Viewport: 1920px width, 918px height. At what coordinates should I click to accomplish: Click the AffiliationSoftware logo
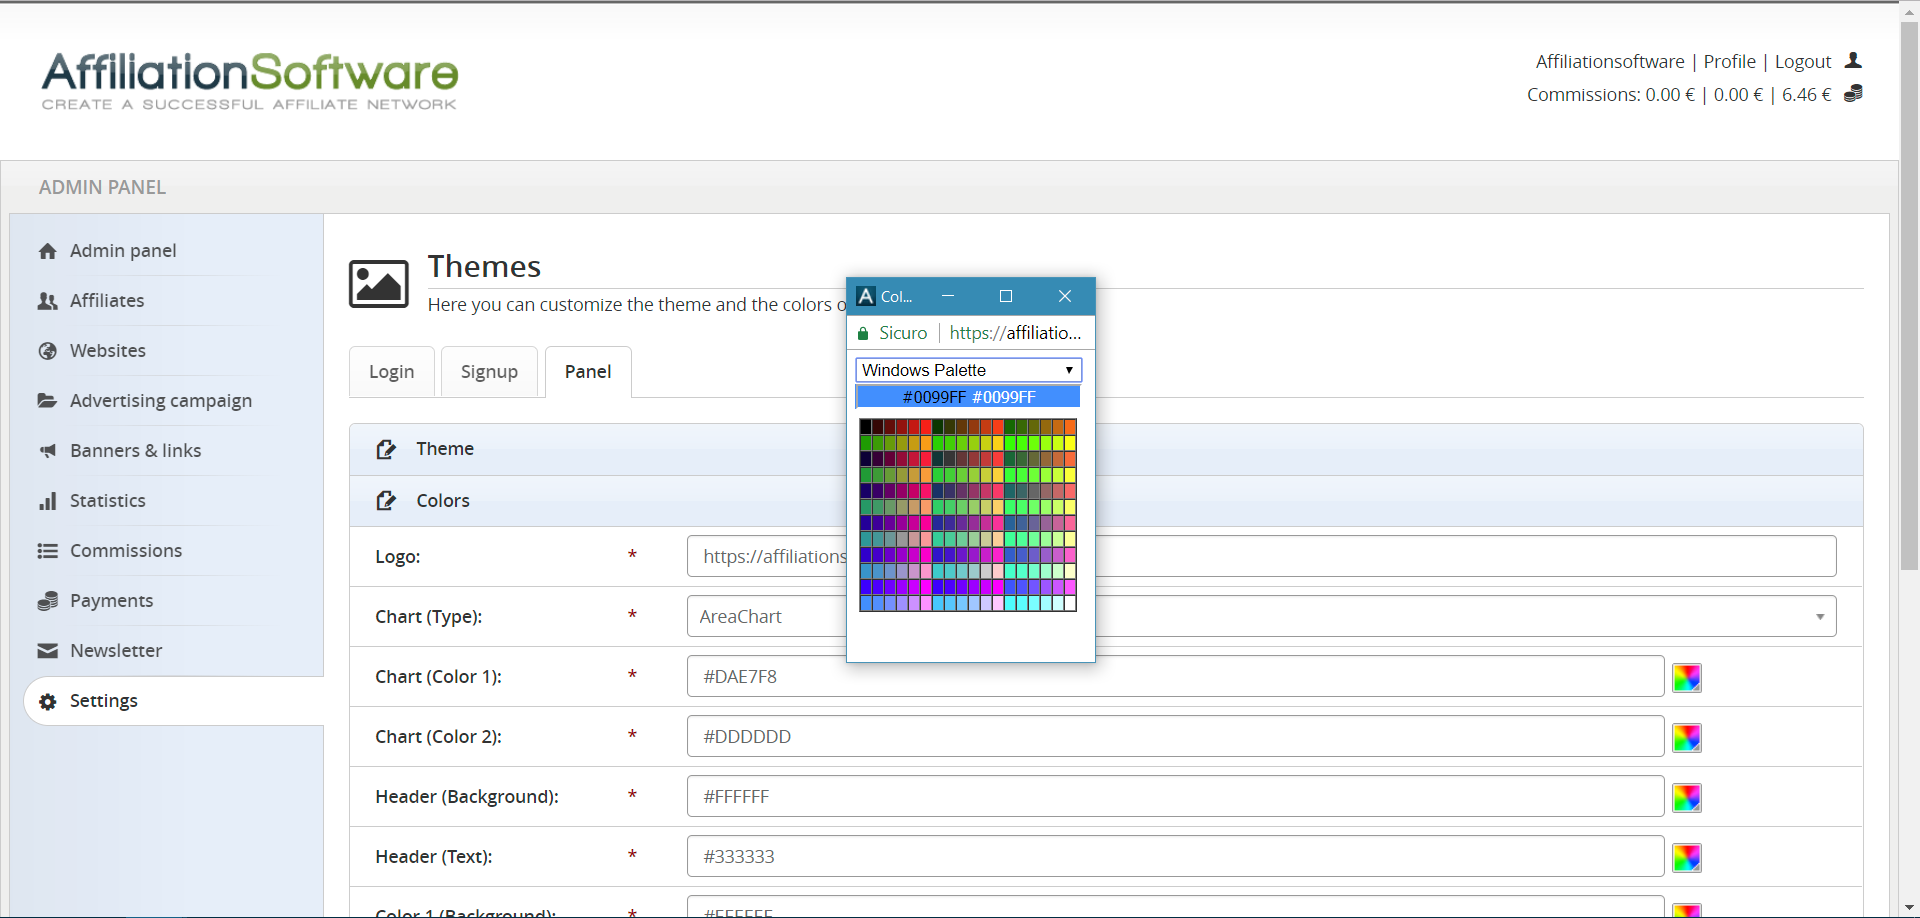pyautogui.click(x=249, y=80)
